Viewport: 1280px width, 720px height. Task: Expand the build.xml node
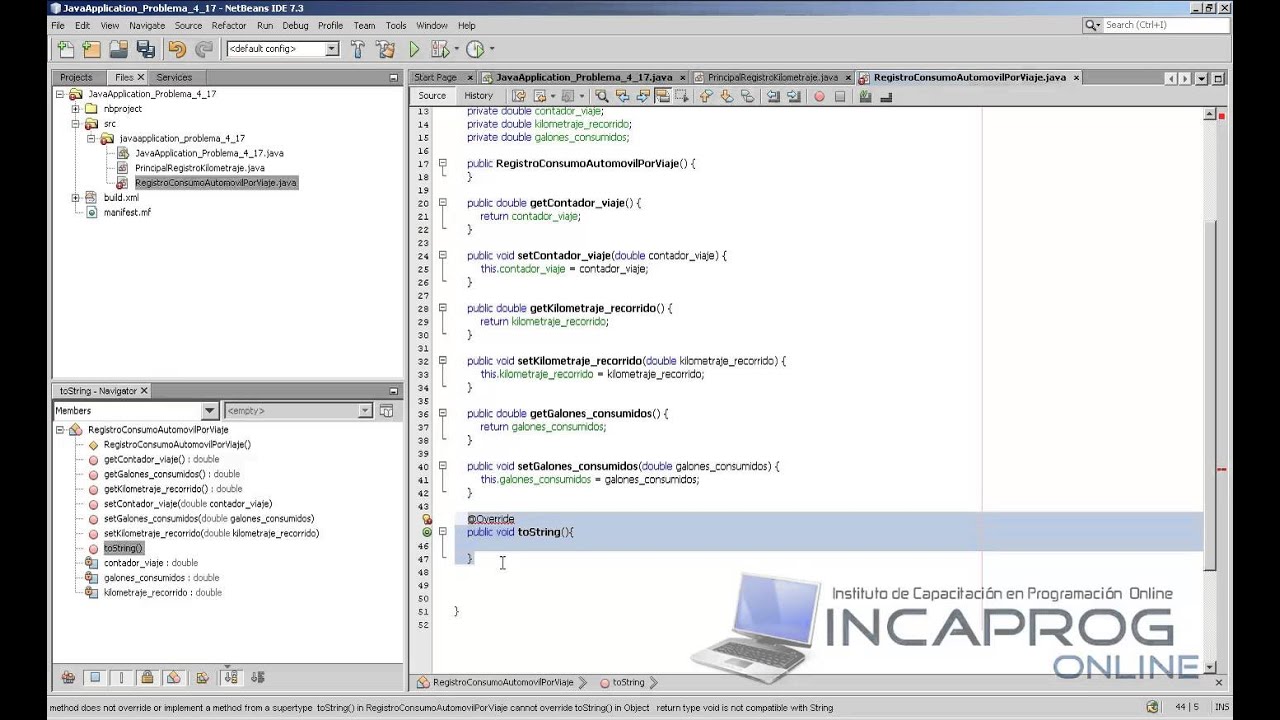[x=75, y=198]
